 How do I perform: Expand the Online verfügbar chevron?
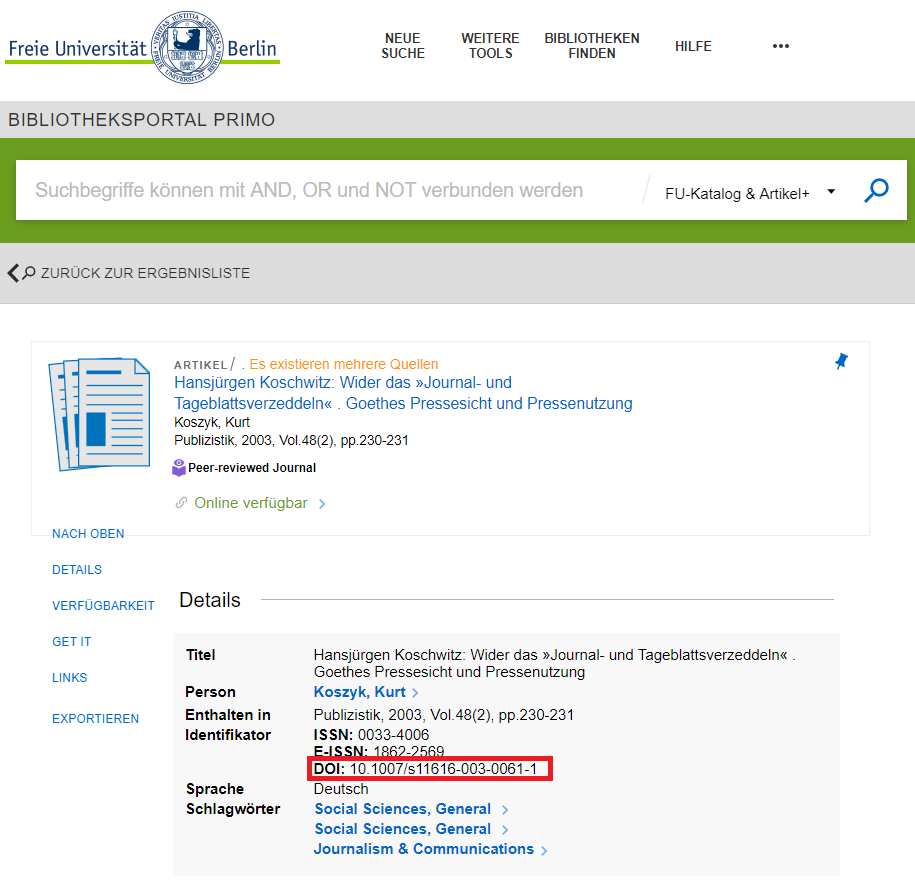point(322,504)
